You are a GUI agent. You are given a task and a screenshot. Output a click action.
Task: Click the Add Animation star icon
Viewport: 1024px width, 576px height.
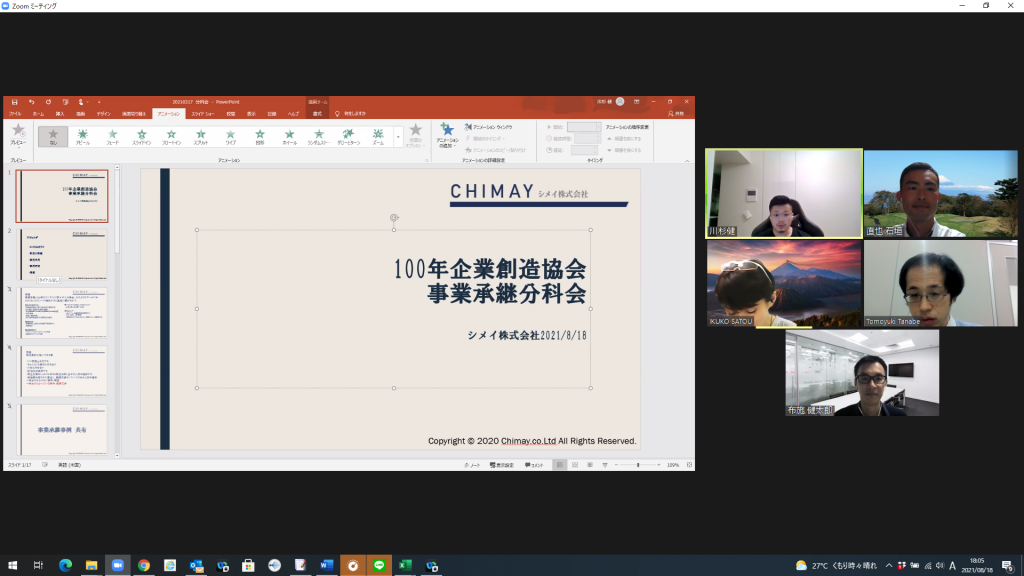point(447,132)
